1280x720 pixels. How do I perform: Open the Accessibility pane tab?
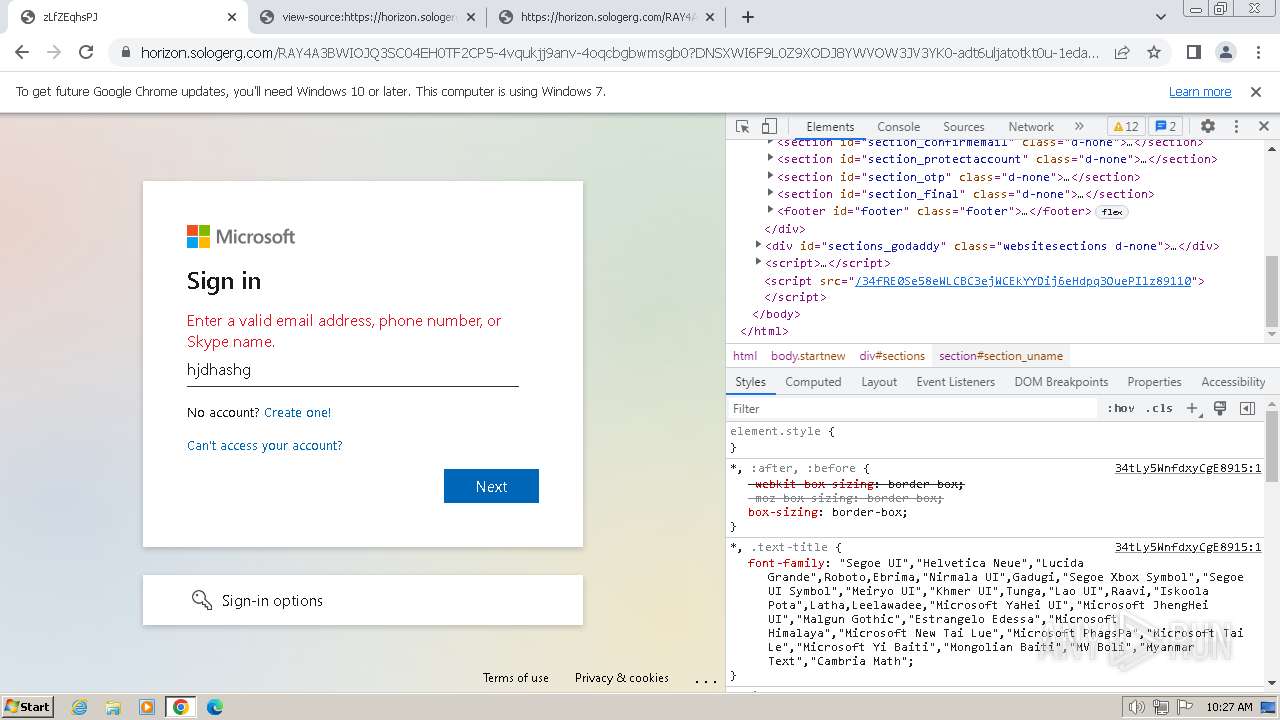pyautogui.click(x=1233, y=382)
